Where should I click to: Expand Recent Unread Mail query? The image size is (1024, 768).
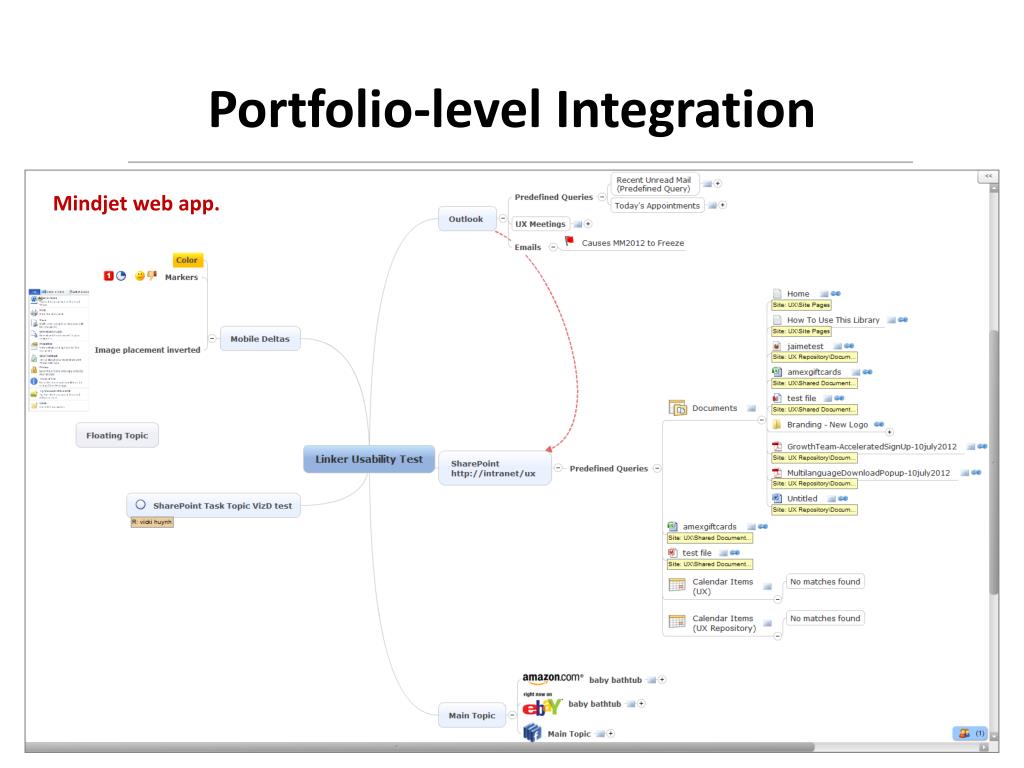(x=718, y=184)
